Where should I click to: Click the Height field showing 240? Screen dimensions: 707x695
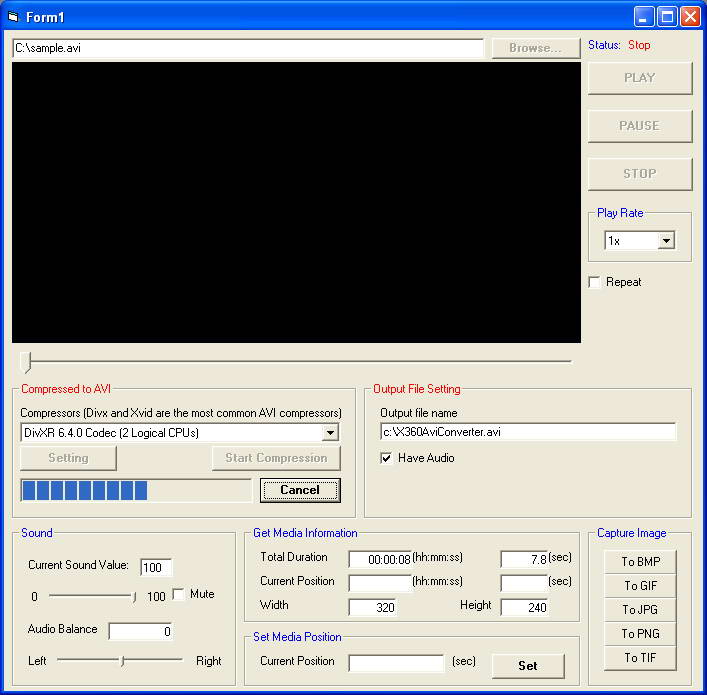click(x=525, y=607)
